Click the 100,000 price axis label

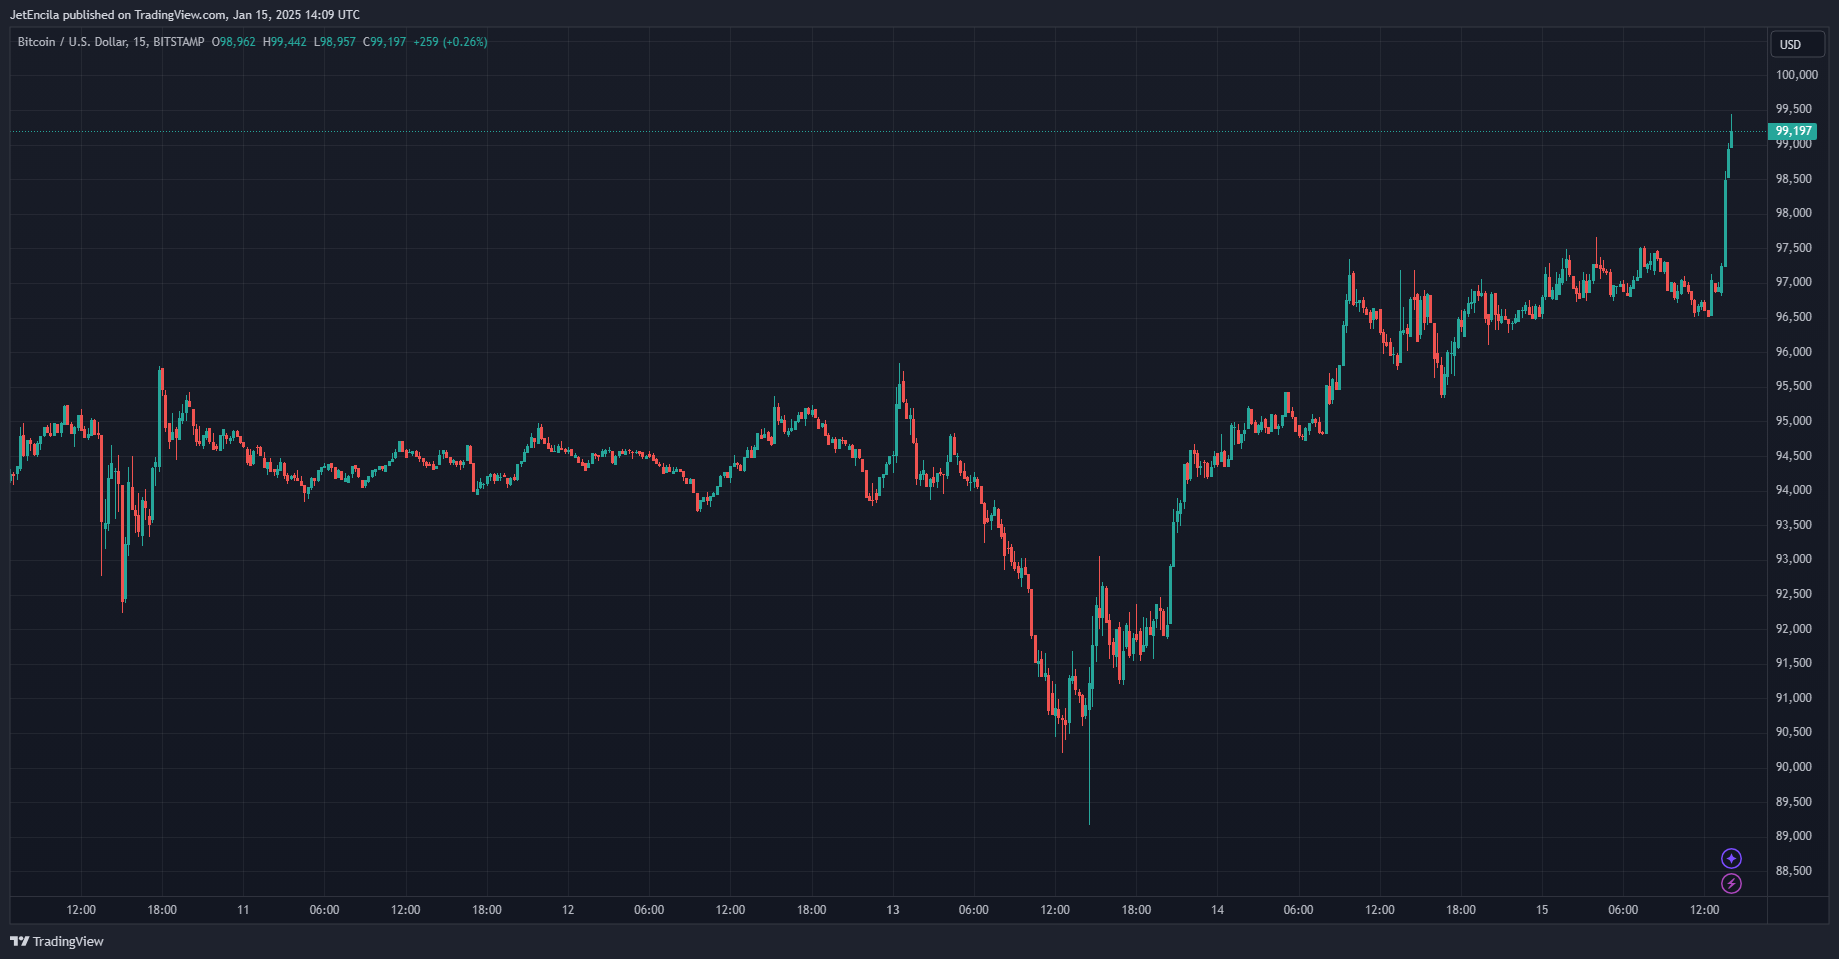(x=1797, y=75)
